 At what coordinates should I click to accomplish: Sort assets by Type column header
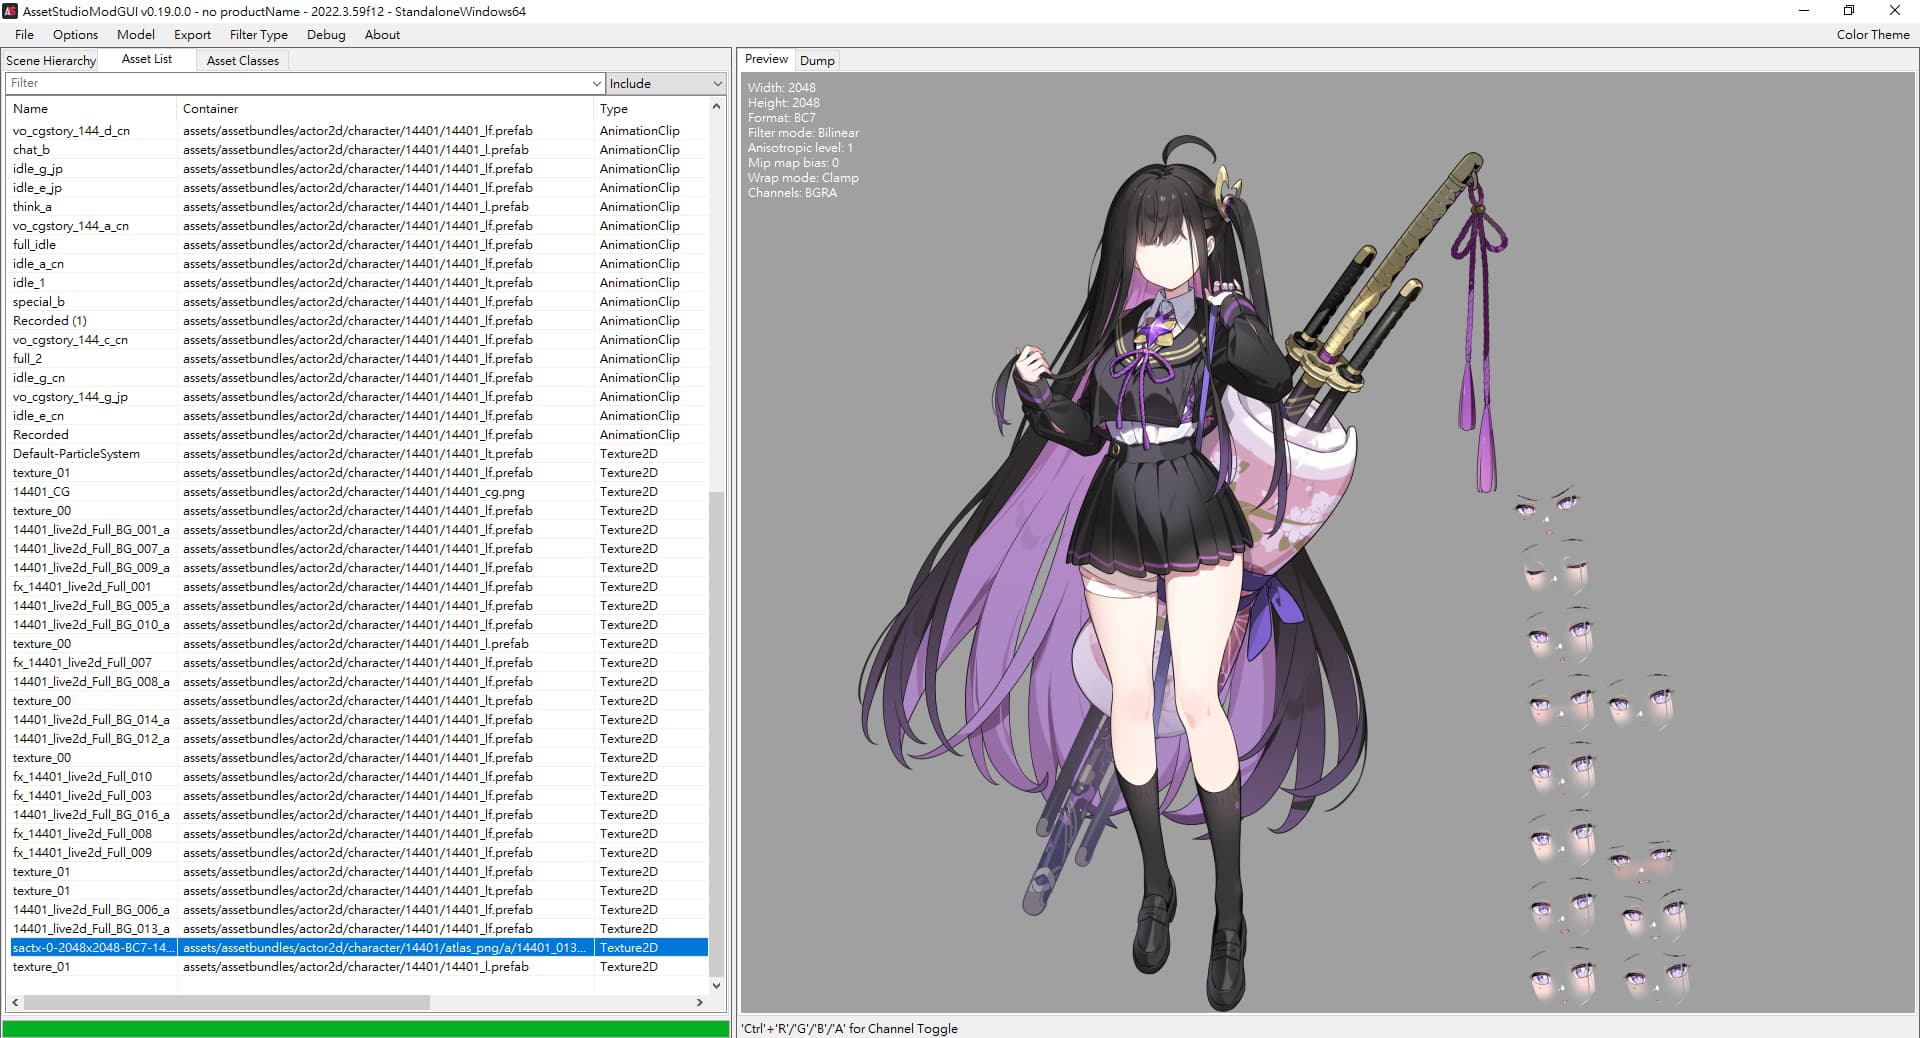[650, 109]
